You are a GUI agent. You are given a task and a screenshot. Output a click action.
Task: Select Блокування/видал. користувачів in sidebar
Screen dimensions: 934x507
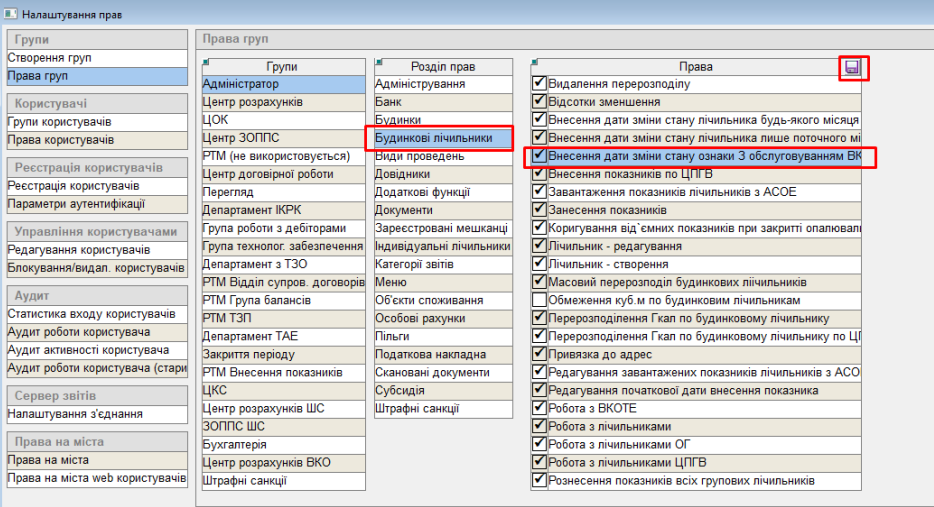[96, 268]
